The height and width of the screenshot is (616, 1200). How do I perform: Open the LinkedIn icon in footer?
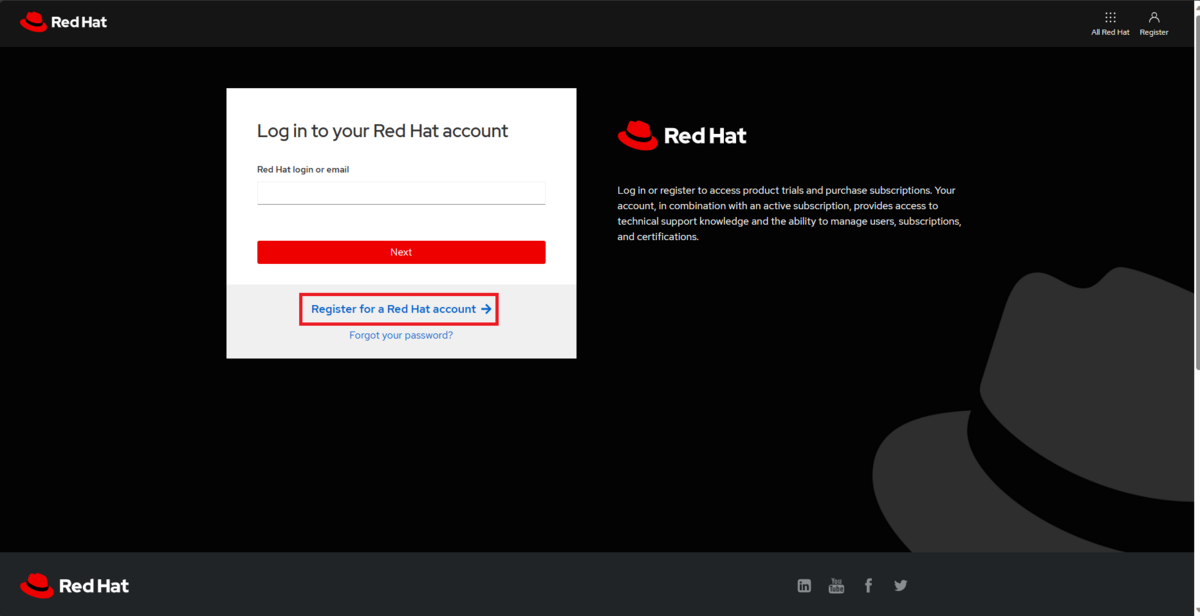(x=804, y=586)
